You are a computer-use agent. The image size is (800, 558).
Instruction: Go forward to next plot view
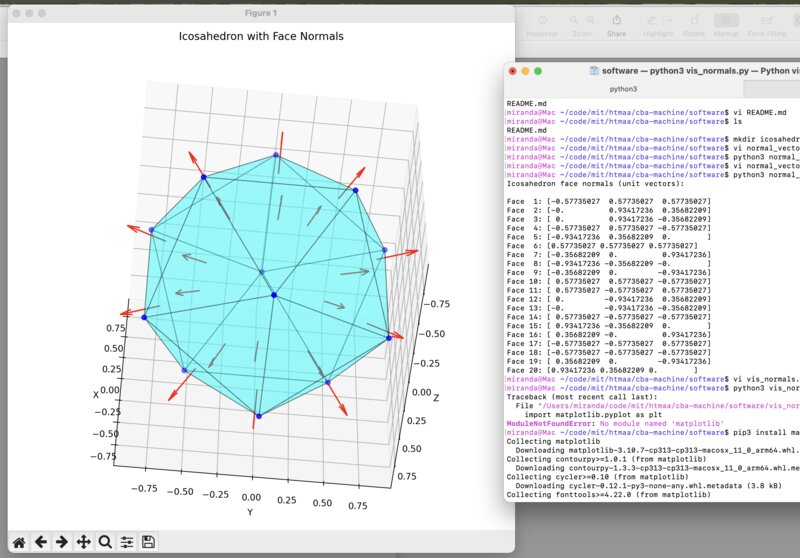[61, 542]
